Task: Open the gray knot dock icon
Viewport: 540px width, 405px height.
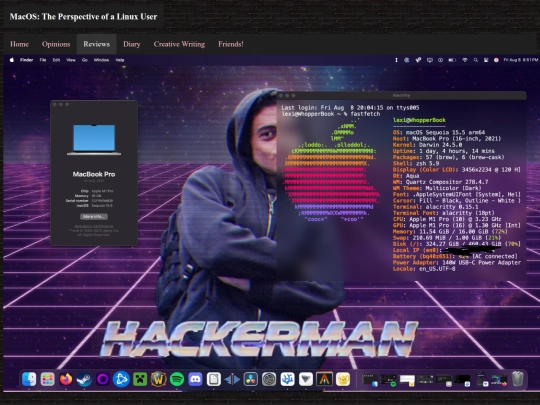Action: coord(269,380)
